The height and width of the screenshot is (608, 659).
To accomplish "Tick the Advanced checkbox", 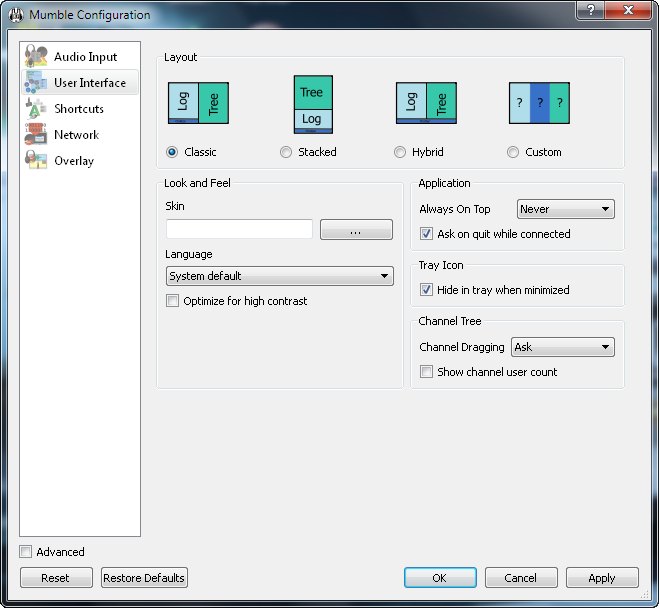I will pos(26,551).
